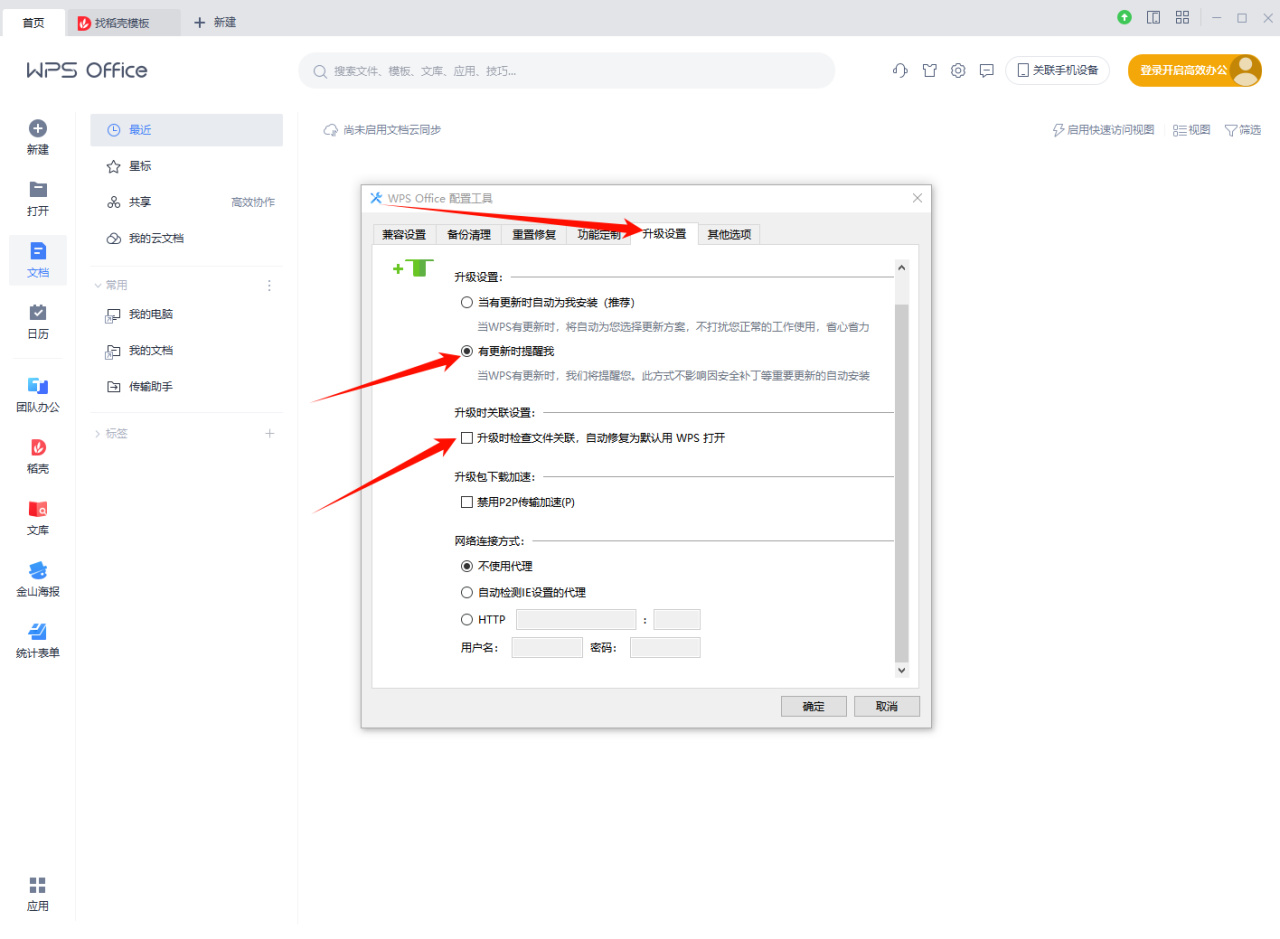Open 星标 starred documents

[x=187, y=166]
